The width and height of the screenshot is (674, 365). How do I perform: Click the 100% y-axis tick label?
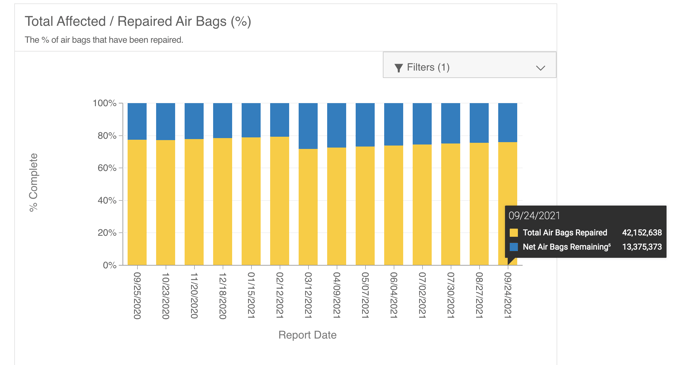[104, 103]
